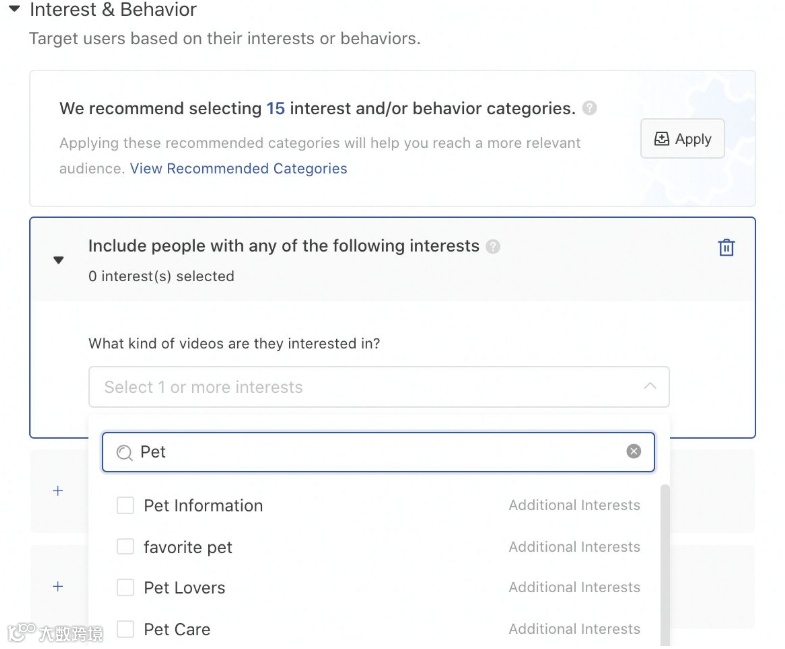Tick the favorite pet checkbox
Image resolution: width=785 pixels, height=649 pixels.
coord(125,547)
